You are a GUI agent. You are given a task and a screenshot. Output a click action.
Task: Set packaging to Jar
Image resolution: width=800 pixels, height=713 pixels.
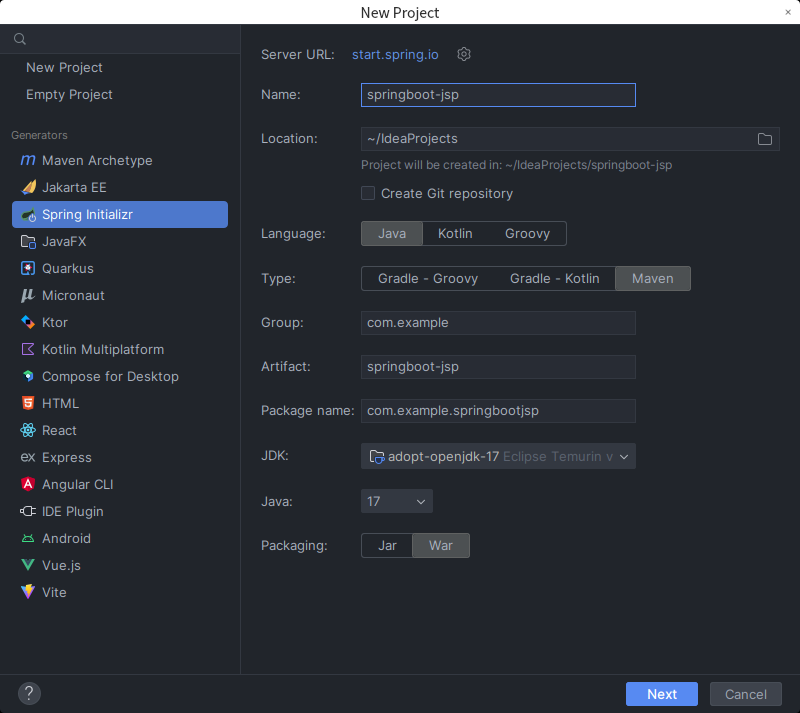click(387, 546)
